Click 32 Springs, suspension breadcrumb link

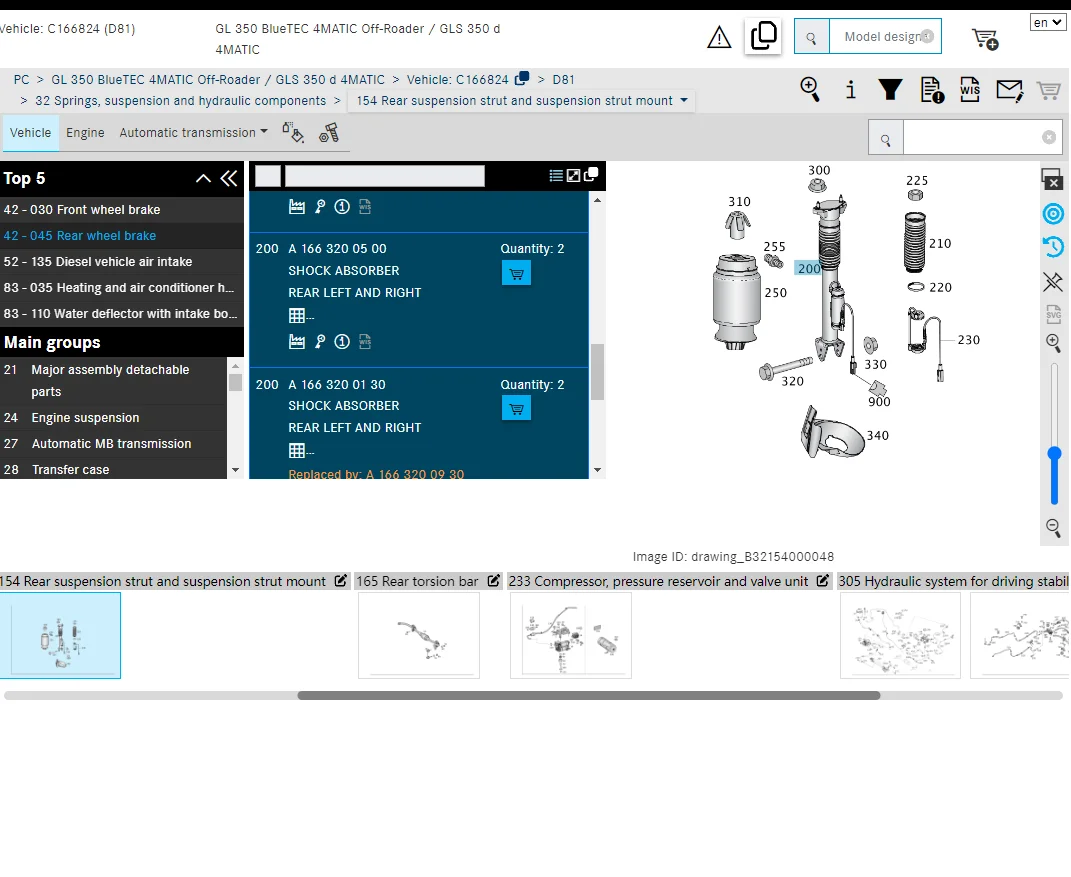coord(180,100)
